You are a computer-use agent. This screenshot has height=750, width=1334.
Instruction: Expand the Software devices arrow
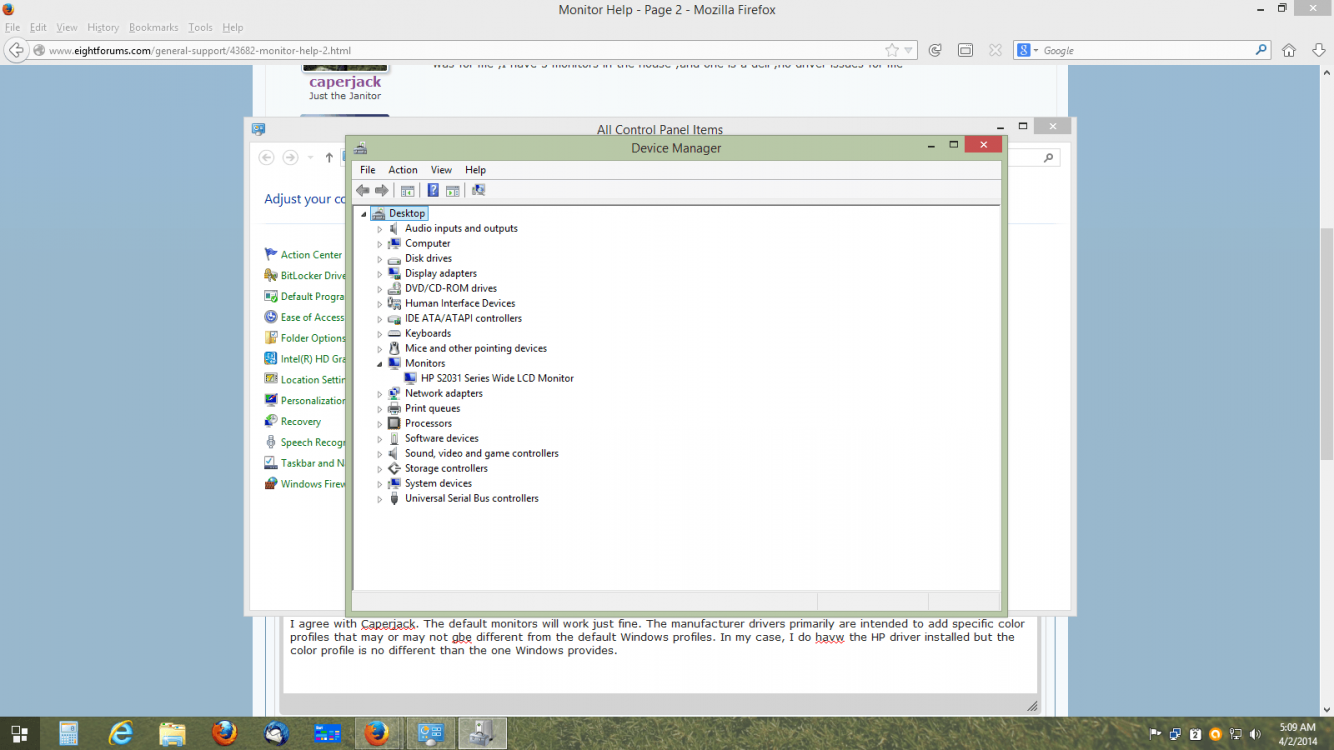(380, 439)
